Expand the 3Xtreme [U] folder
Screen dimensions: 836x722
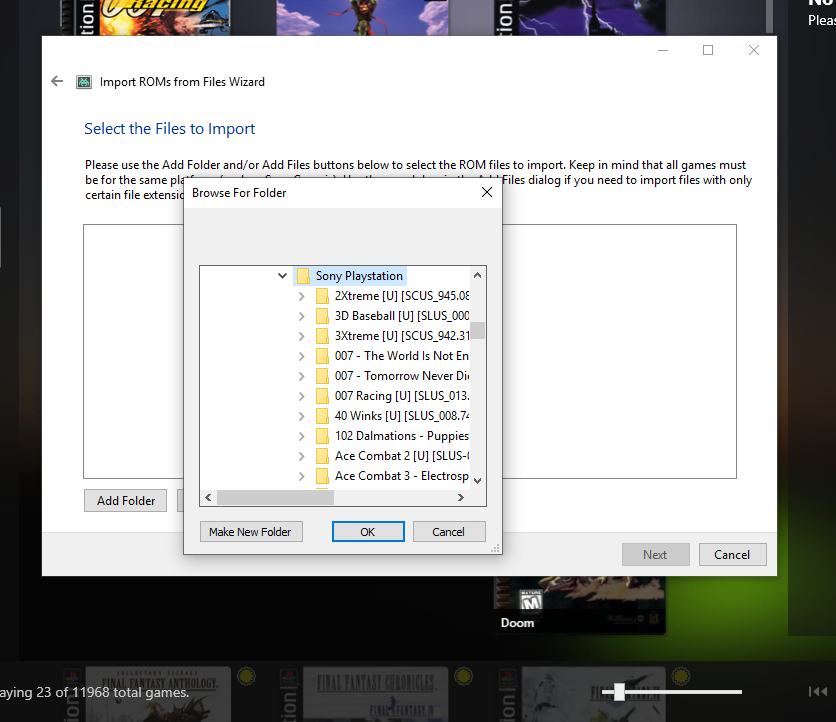coord(301,336)
